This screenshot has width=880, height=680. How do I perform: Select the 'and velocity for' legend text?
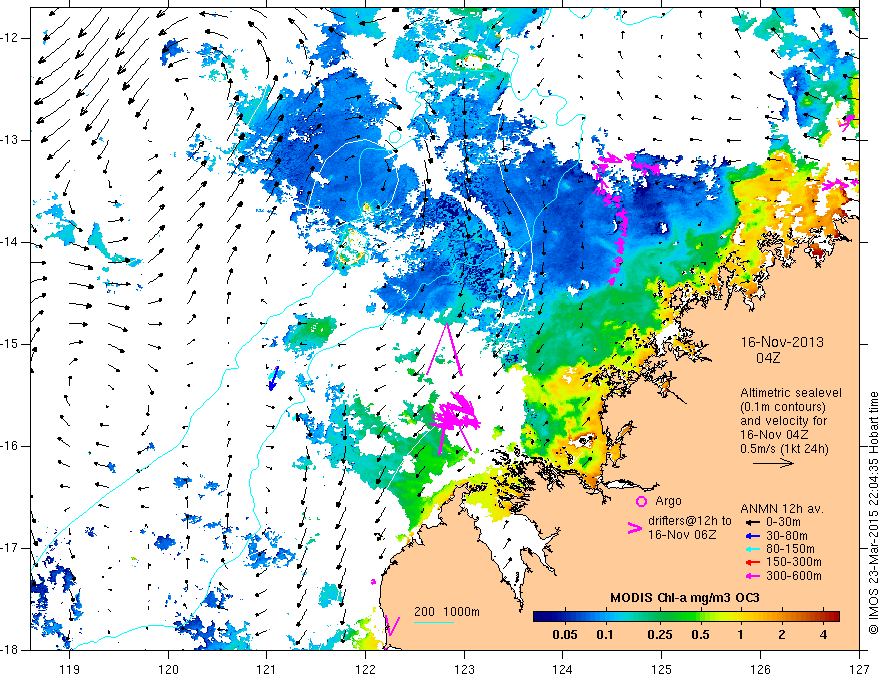click(783, 421)
